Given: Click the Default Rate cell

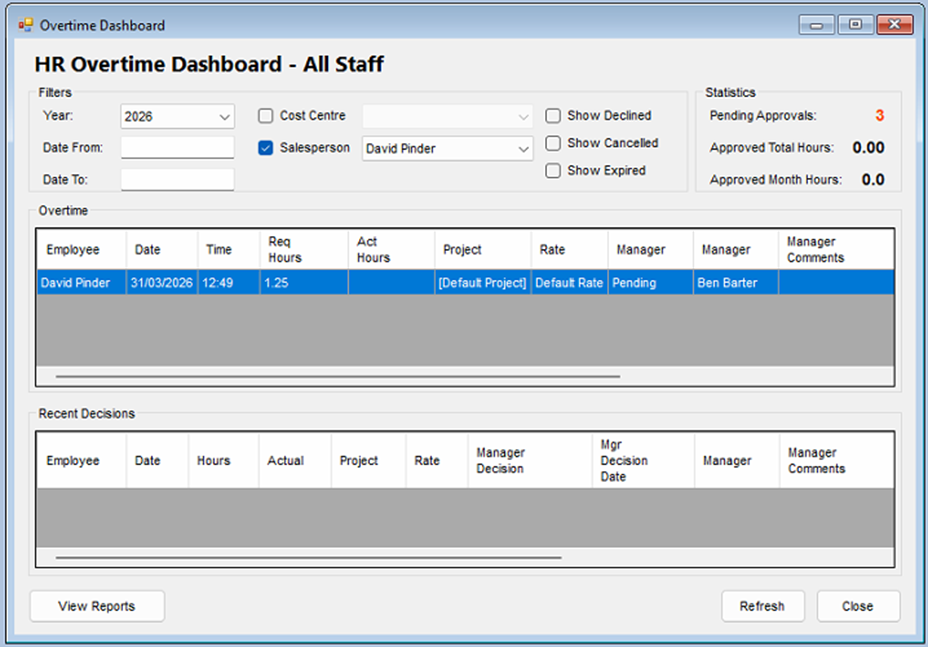Looking at the screenshot, I should click(569, 282).
